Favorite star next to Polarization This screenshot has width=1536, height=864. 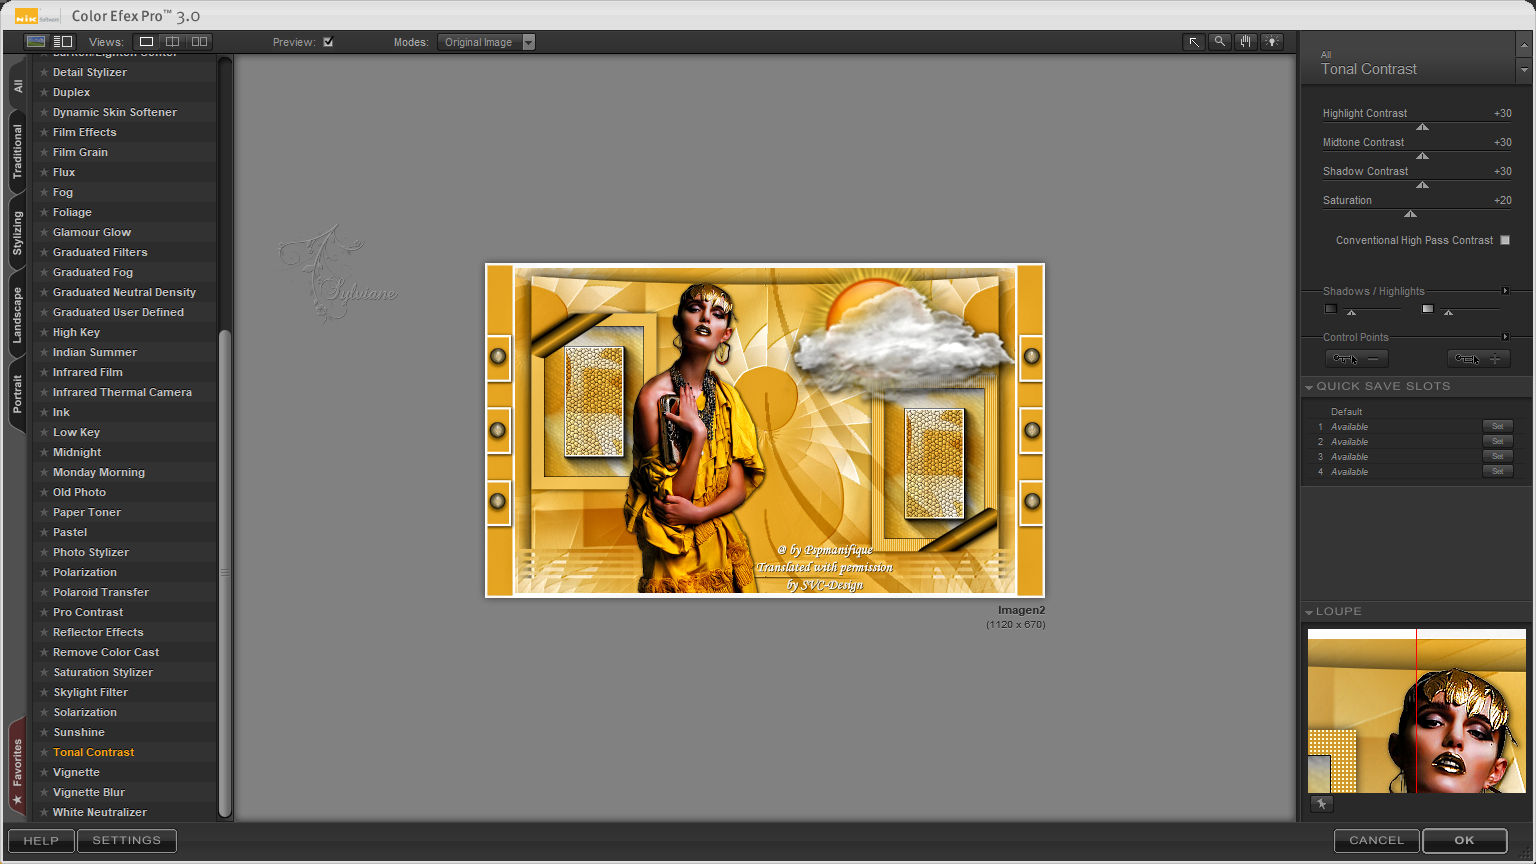coord(44,572)
